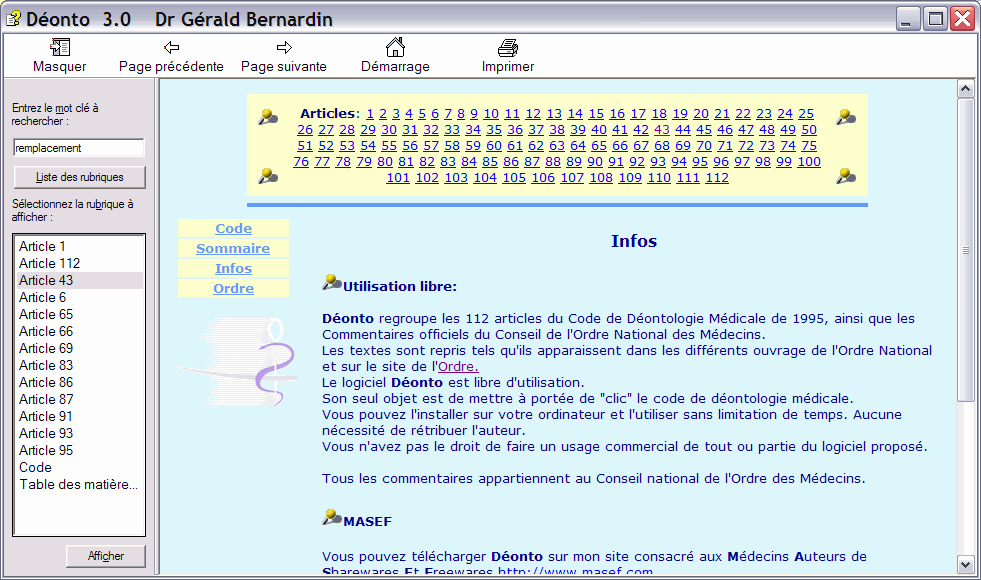The image size is (981, 580).
Task: Click the vertical scrollbar thumb
Action: coord(965,250)
